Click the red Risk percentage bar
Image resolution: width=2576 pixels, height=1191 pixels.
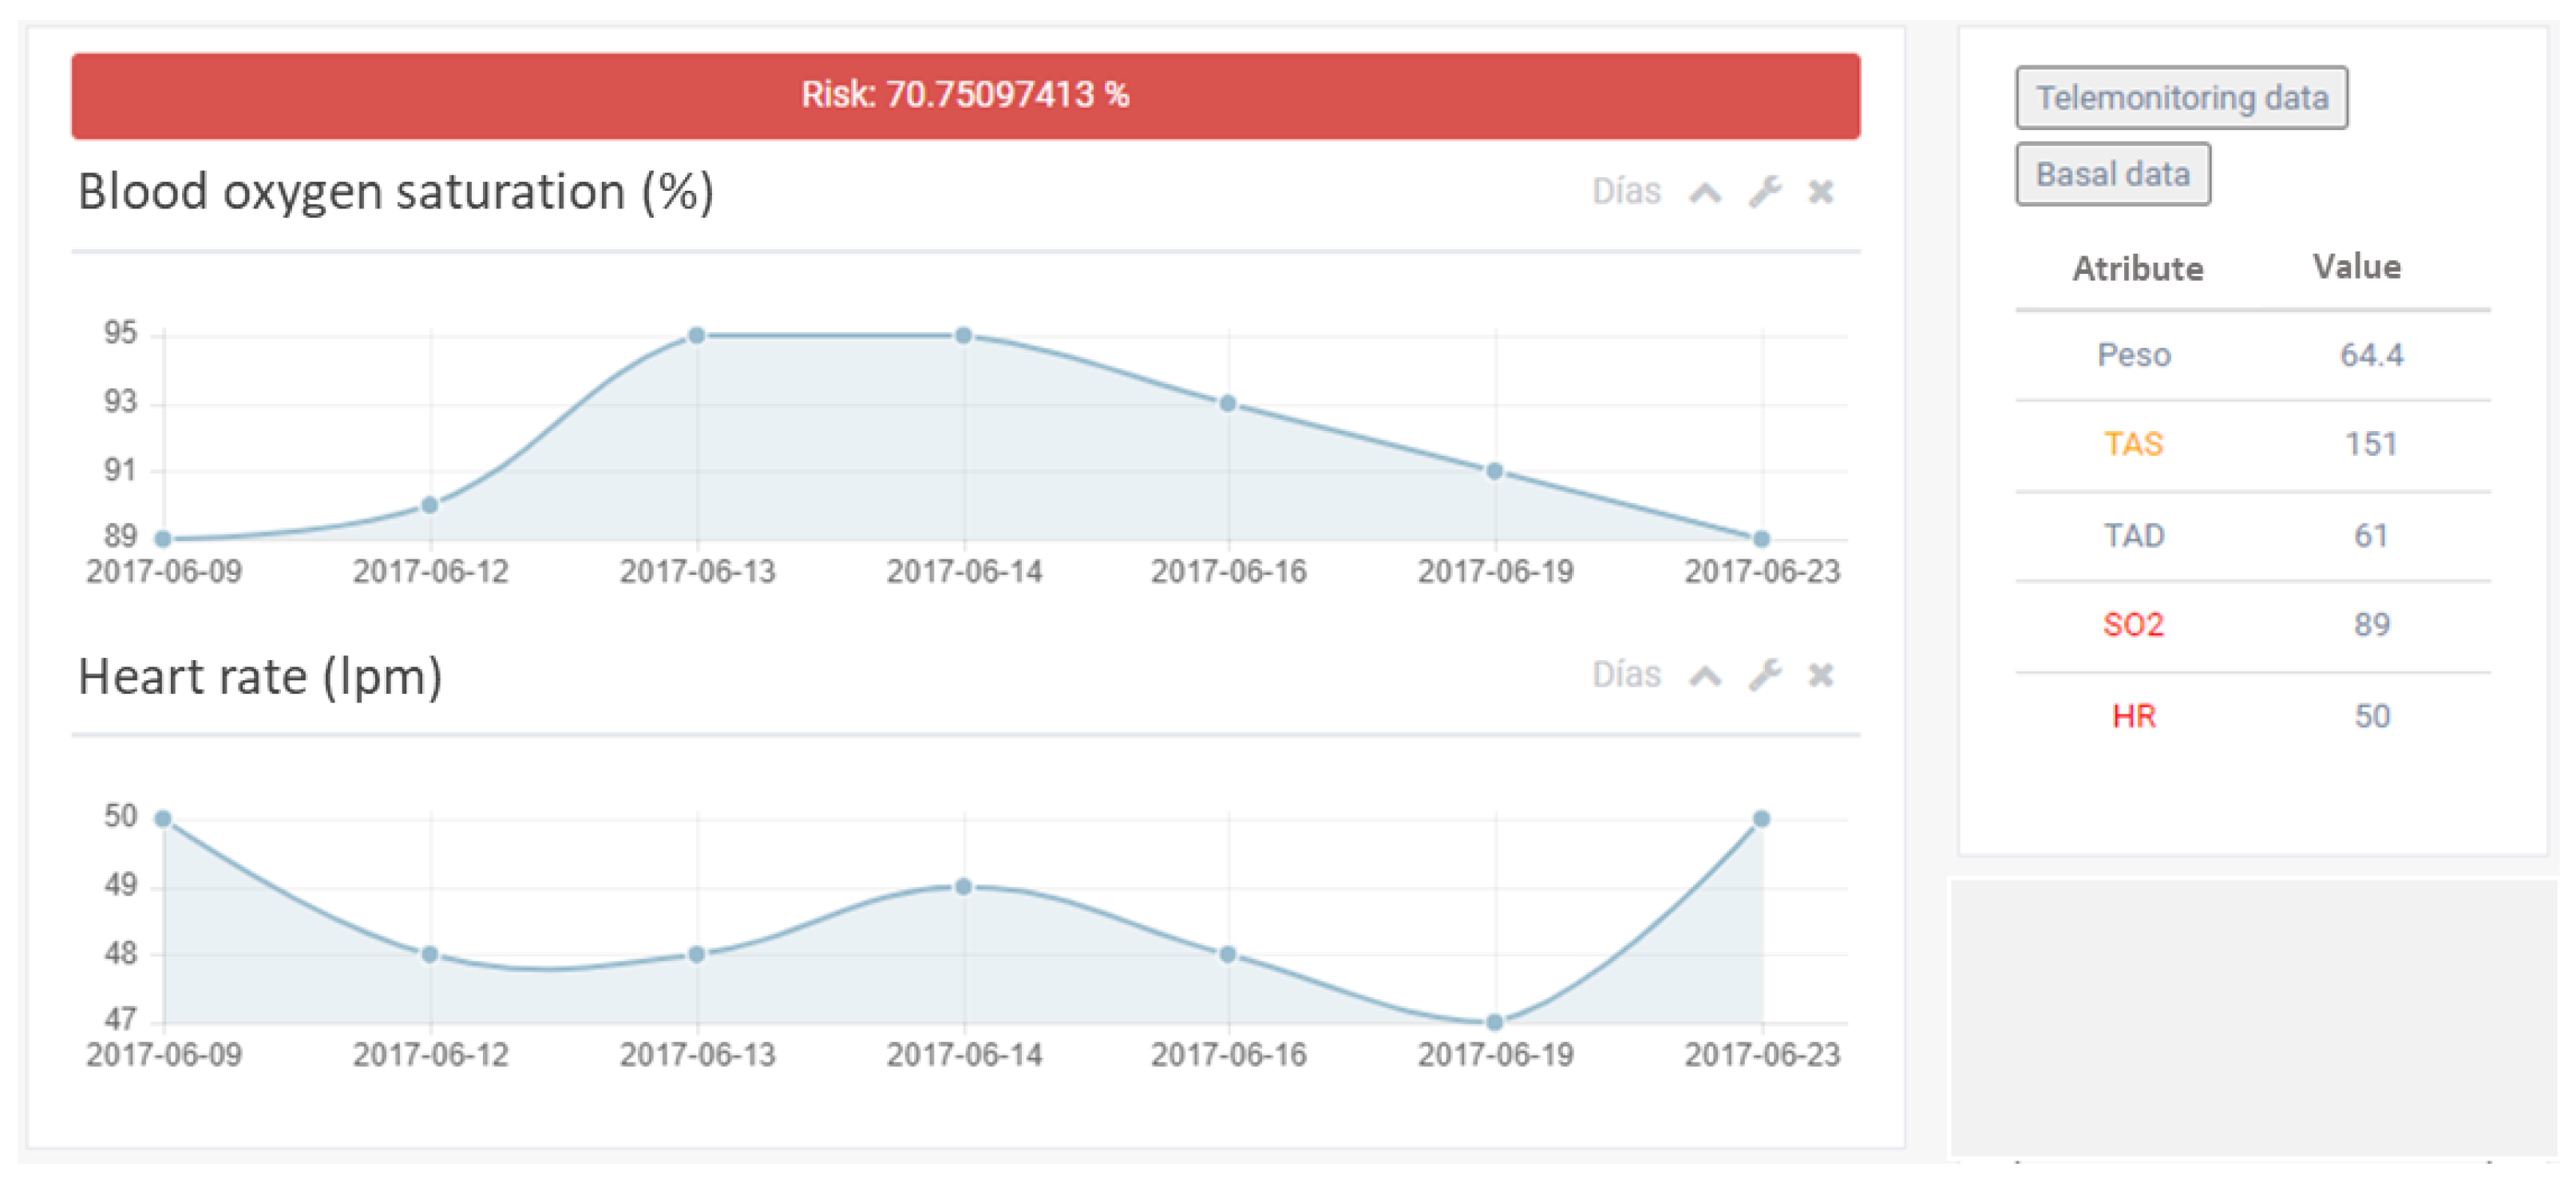(965, 96)
